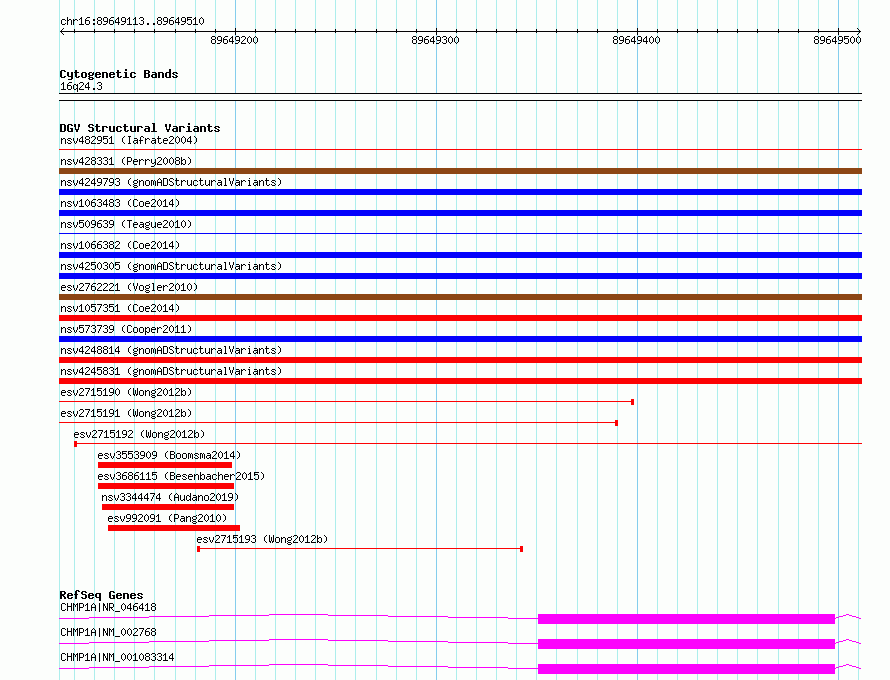Click thin blue line of nsv509639
This screenshot has width=890, height=680.
[x=460, y=234]
